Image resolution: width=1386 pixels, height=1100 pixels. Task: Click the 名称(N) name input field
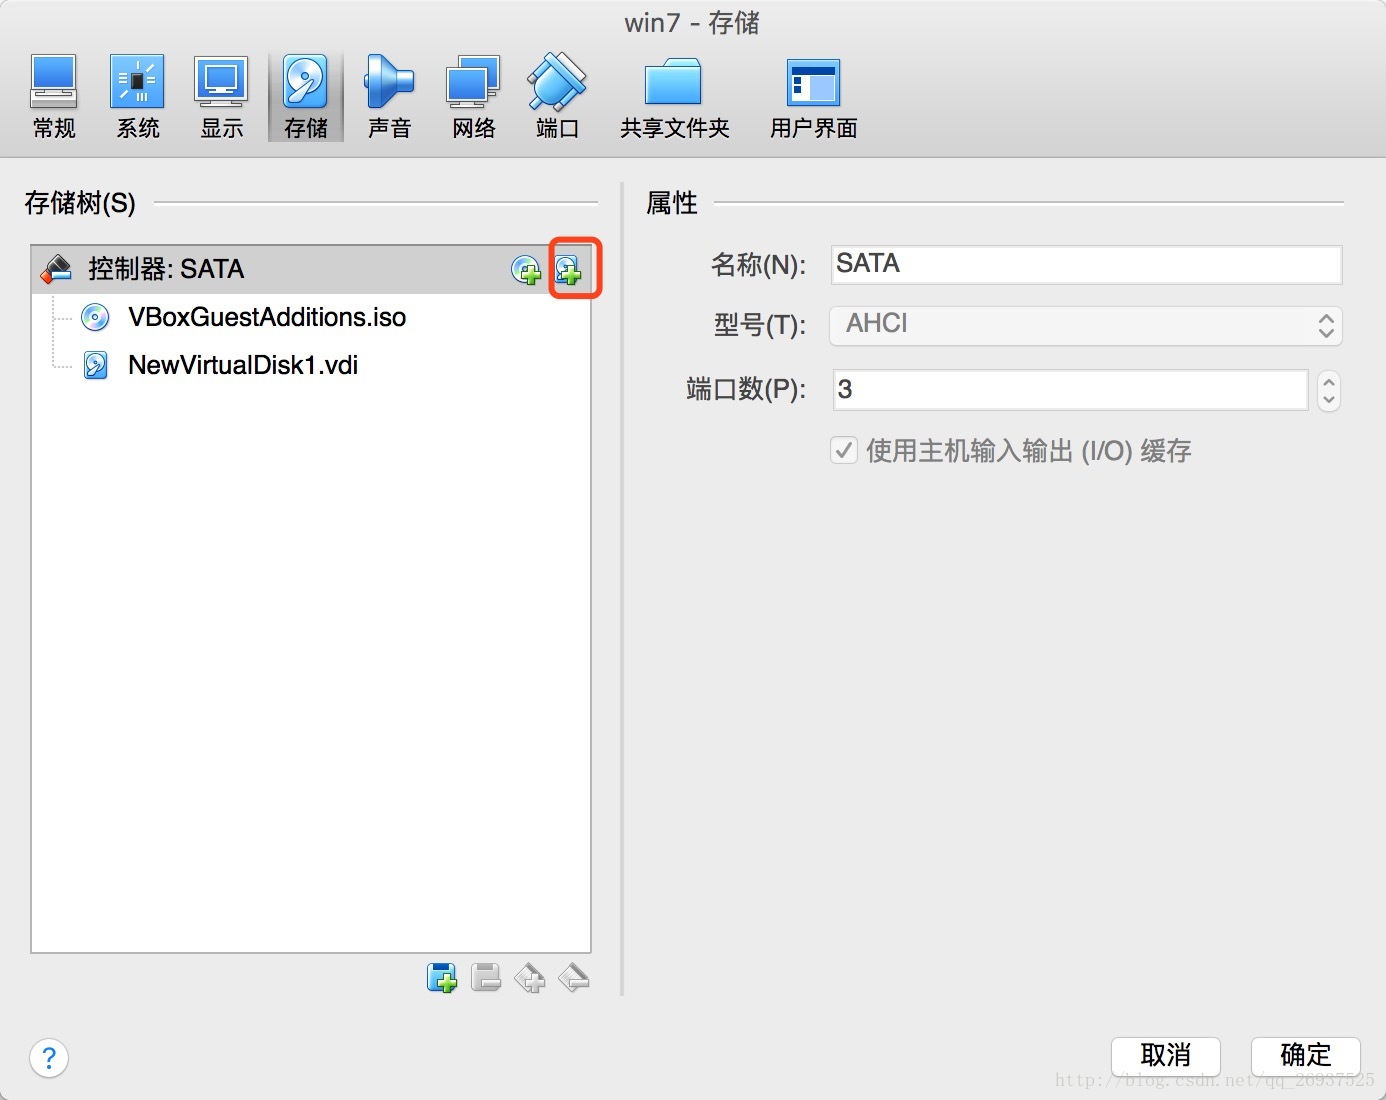pyautogui.click(x=1086, y=264)
